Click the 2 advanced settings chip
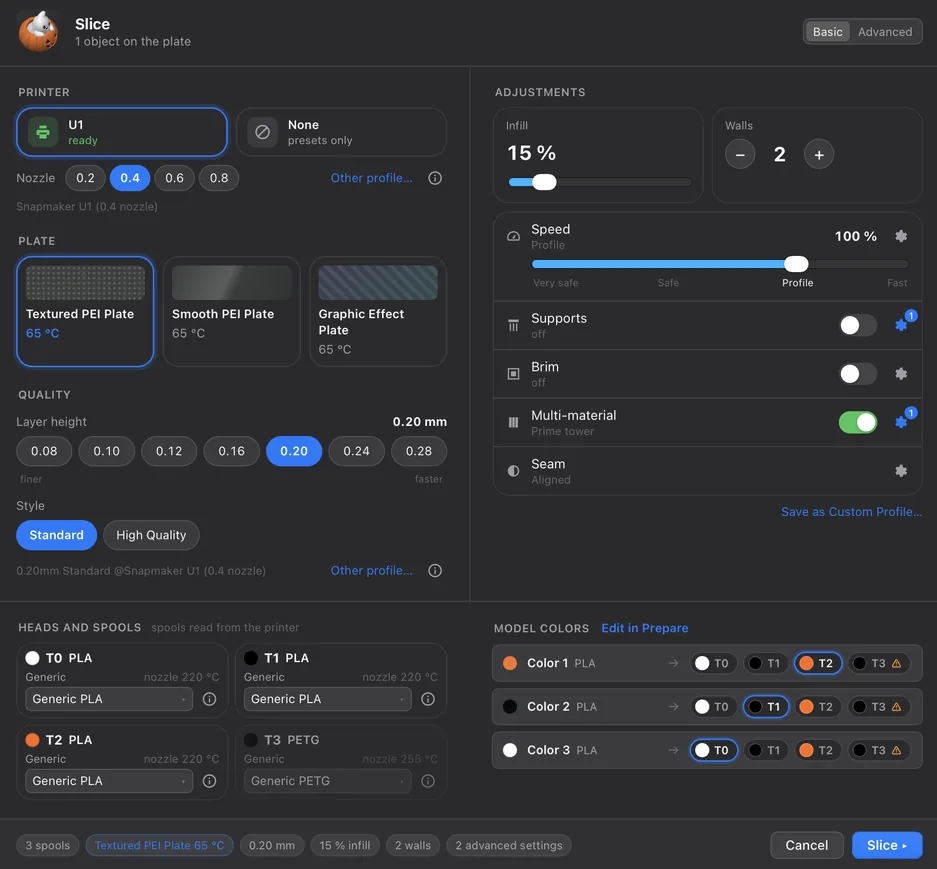Viewport: 937px width, 869px height. (x=509, y=845)
